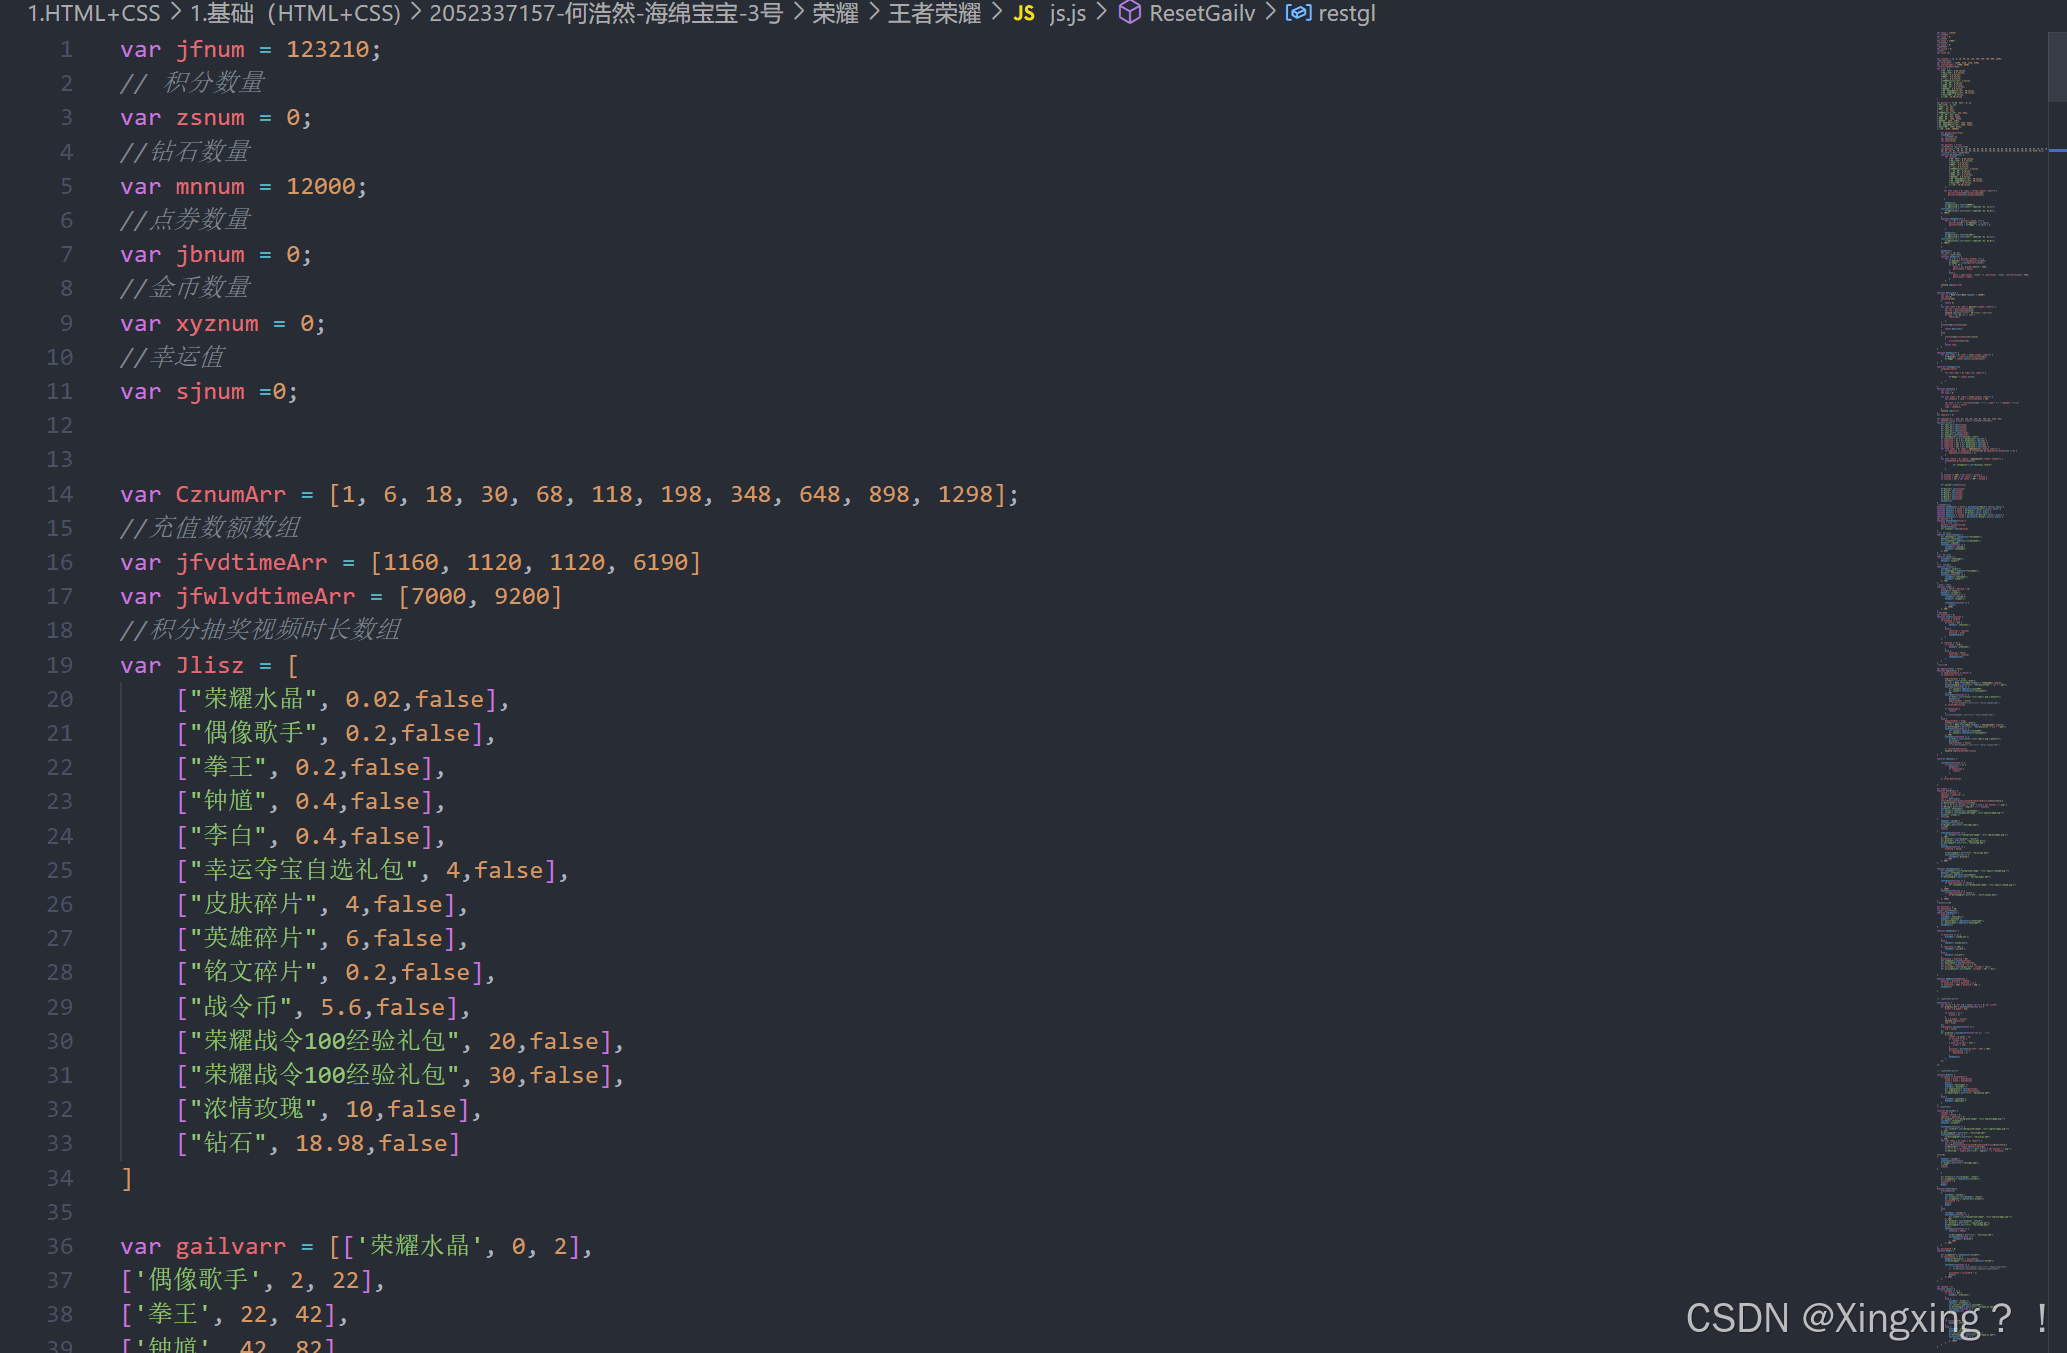Screen dimensions: 2067x1353
Task: Select ResetGailv symbol in breadcrumb
Action: [x=1201, y=13]
